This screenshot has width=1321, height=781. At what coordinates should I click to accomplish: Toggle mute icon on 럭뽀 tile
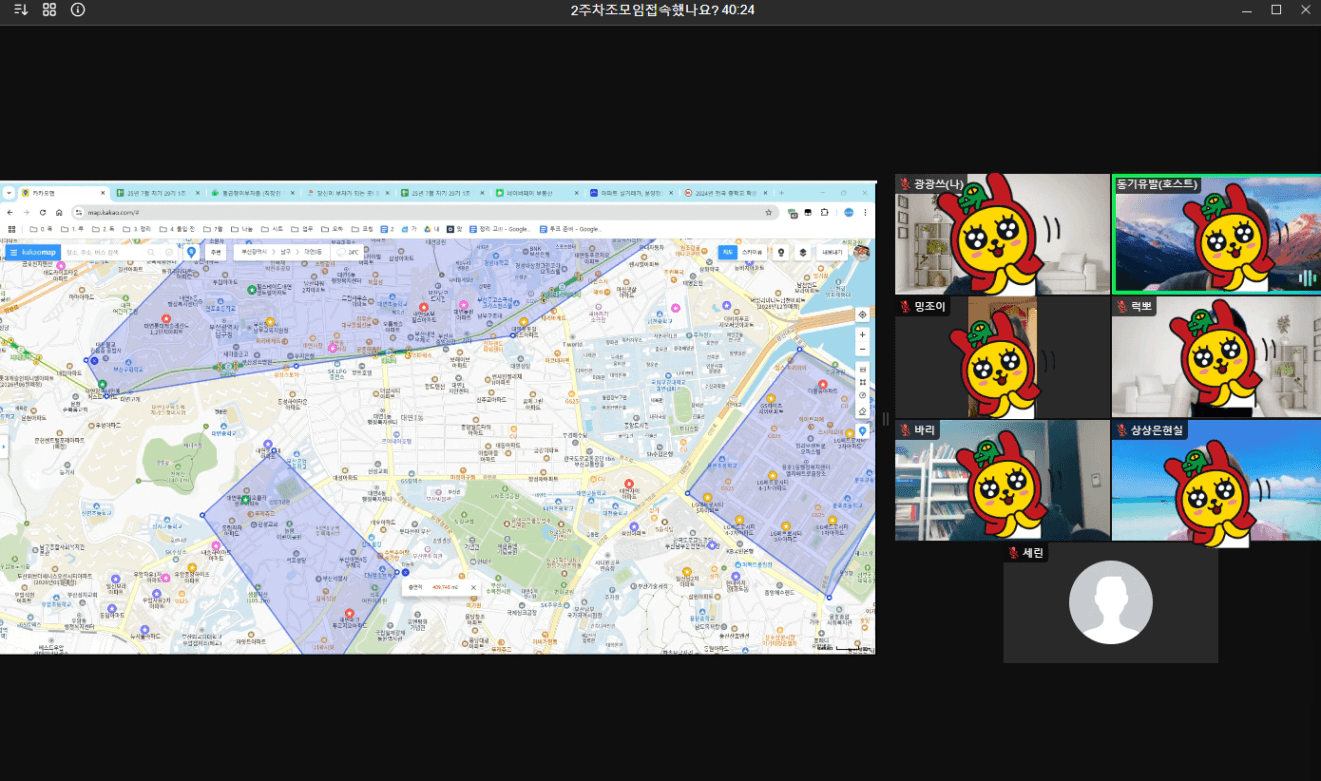coord(1122,307)
